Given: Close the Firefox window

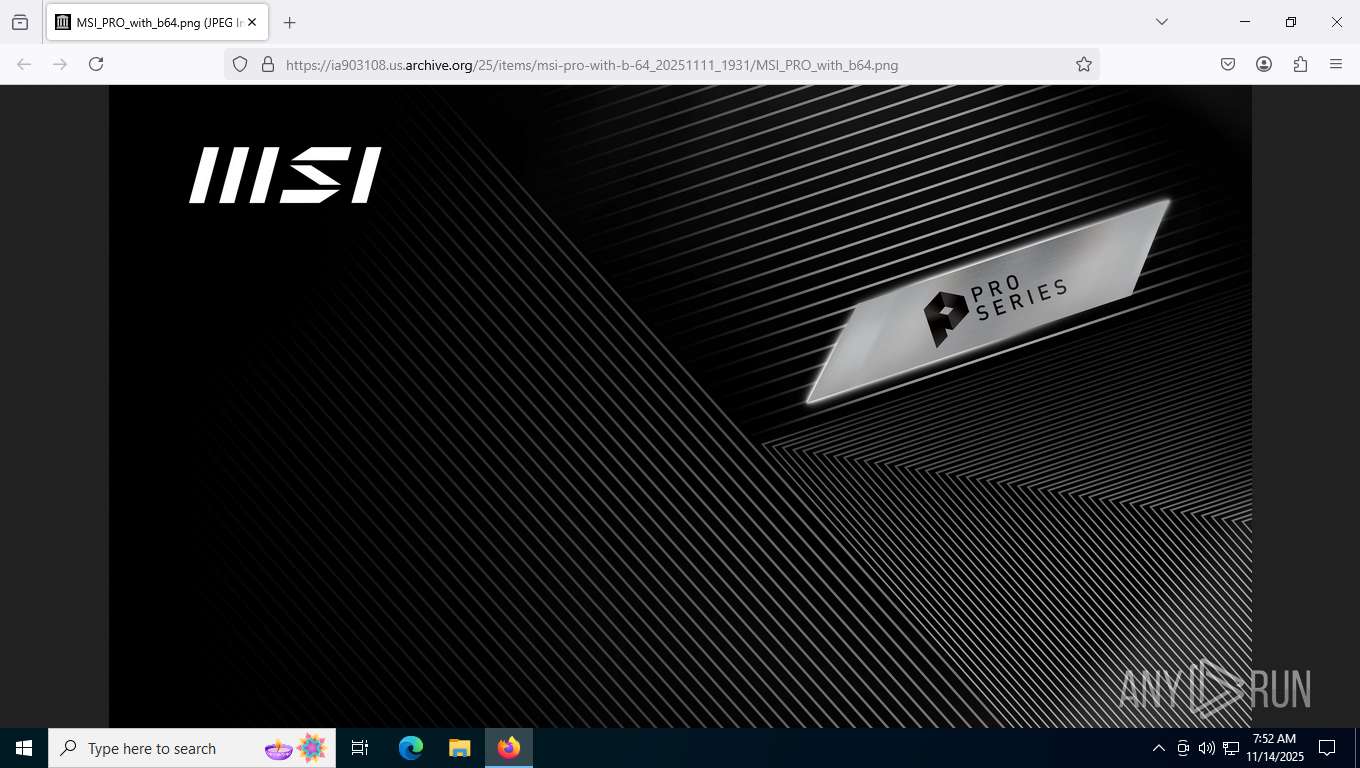Looking at the screenshot, I should 1337,22.
